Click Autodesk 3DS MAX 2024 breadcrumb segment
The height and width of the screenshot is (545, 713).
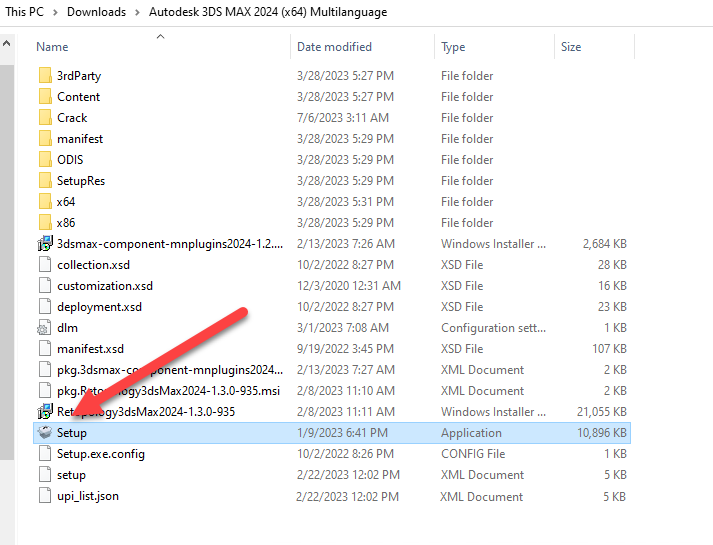pos(268,12)
